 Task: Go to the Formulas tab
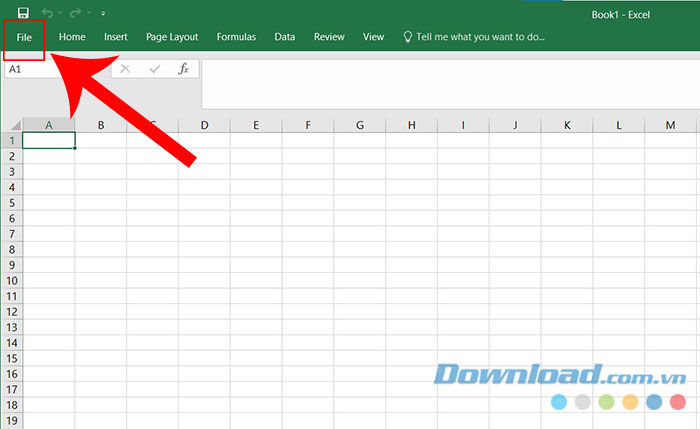(236, 37)
